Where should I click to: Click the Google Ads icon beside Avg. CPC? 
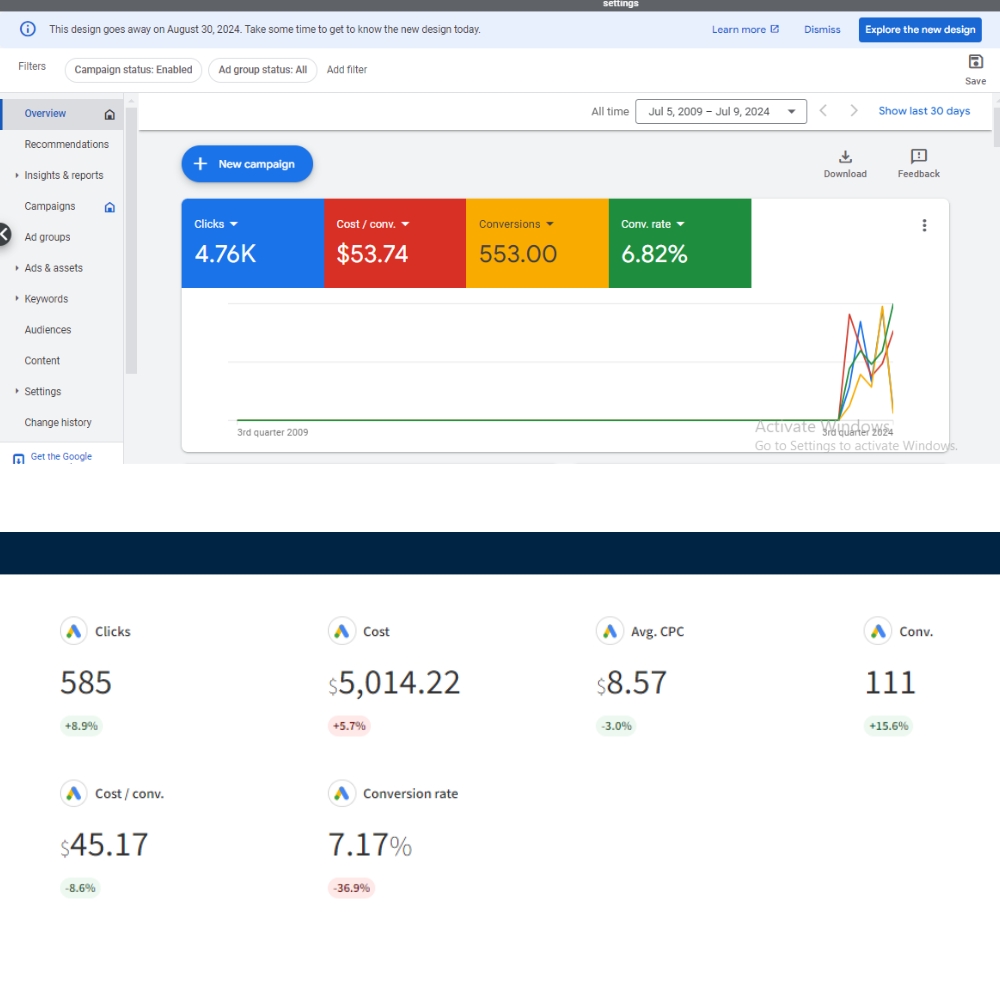coord(609,631)
